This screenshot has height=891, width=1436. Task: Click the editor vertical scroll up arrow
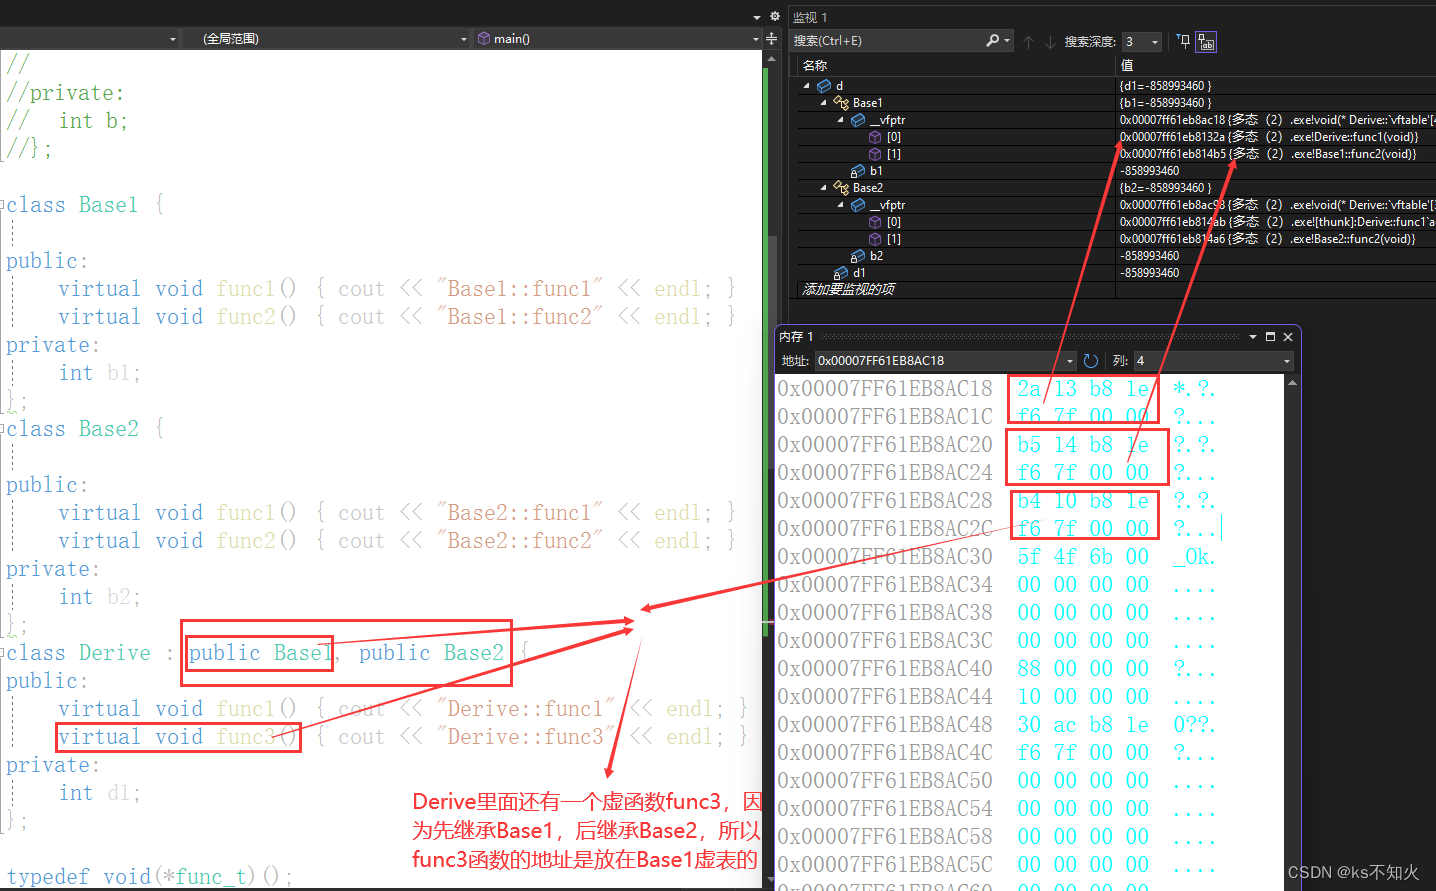(771, 59)
